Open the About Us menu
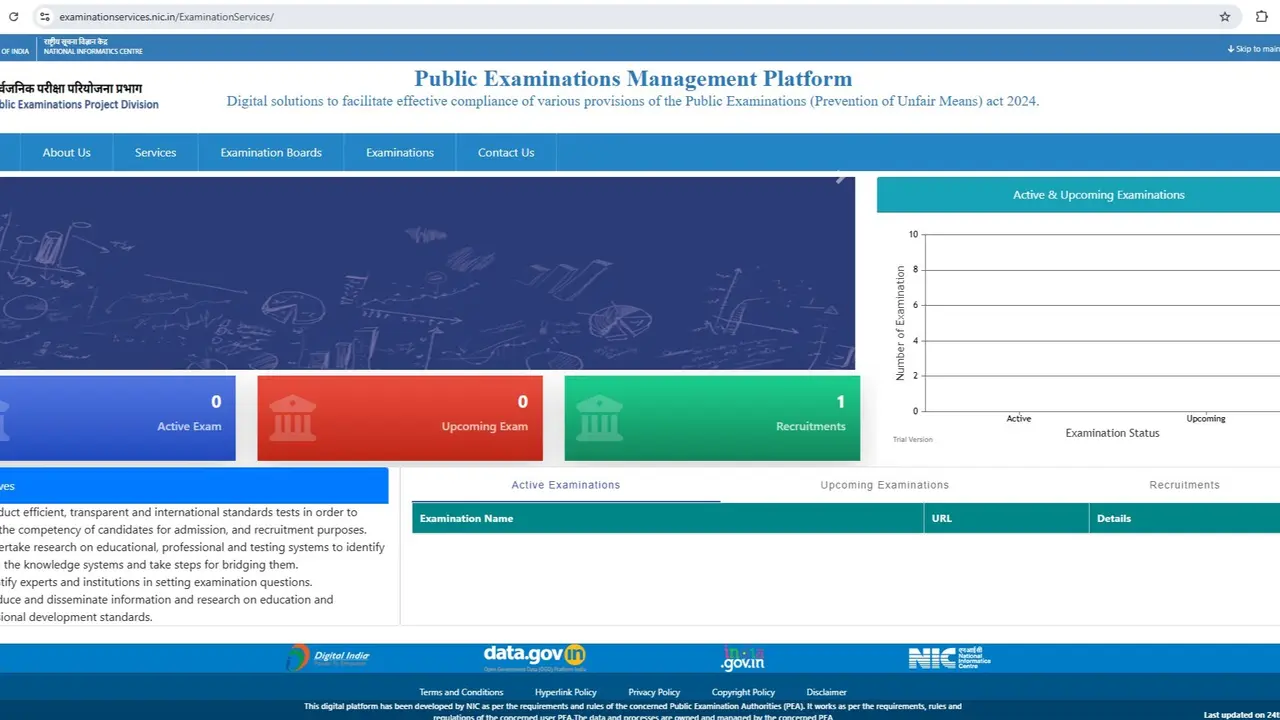Image resolution: width=1280 pixels, height=720 pixels. point(66,153)
